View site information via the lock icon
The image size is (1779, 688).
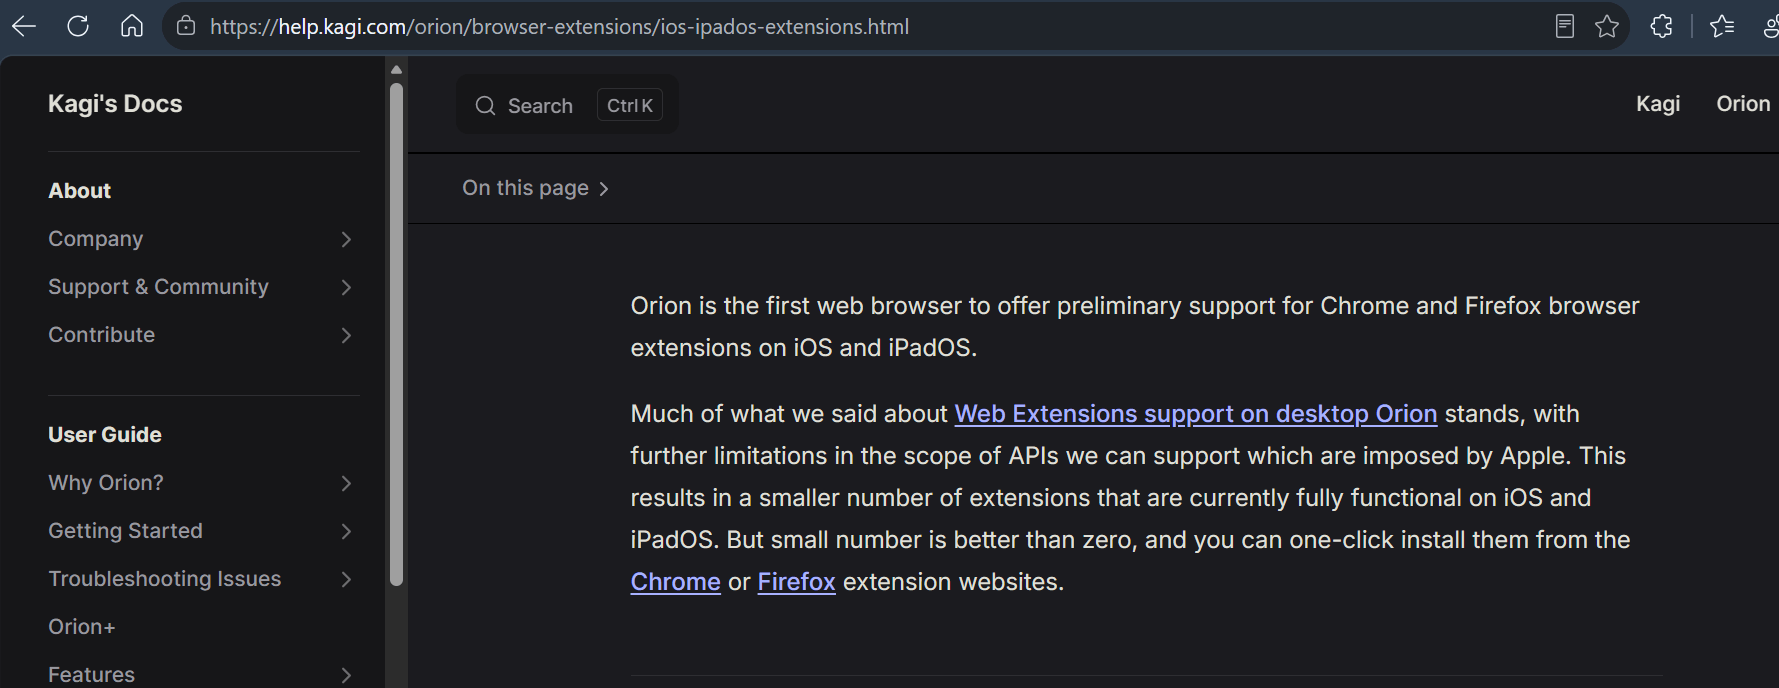tap(186, 27)
